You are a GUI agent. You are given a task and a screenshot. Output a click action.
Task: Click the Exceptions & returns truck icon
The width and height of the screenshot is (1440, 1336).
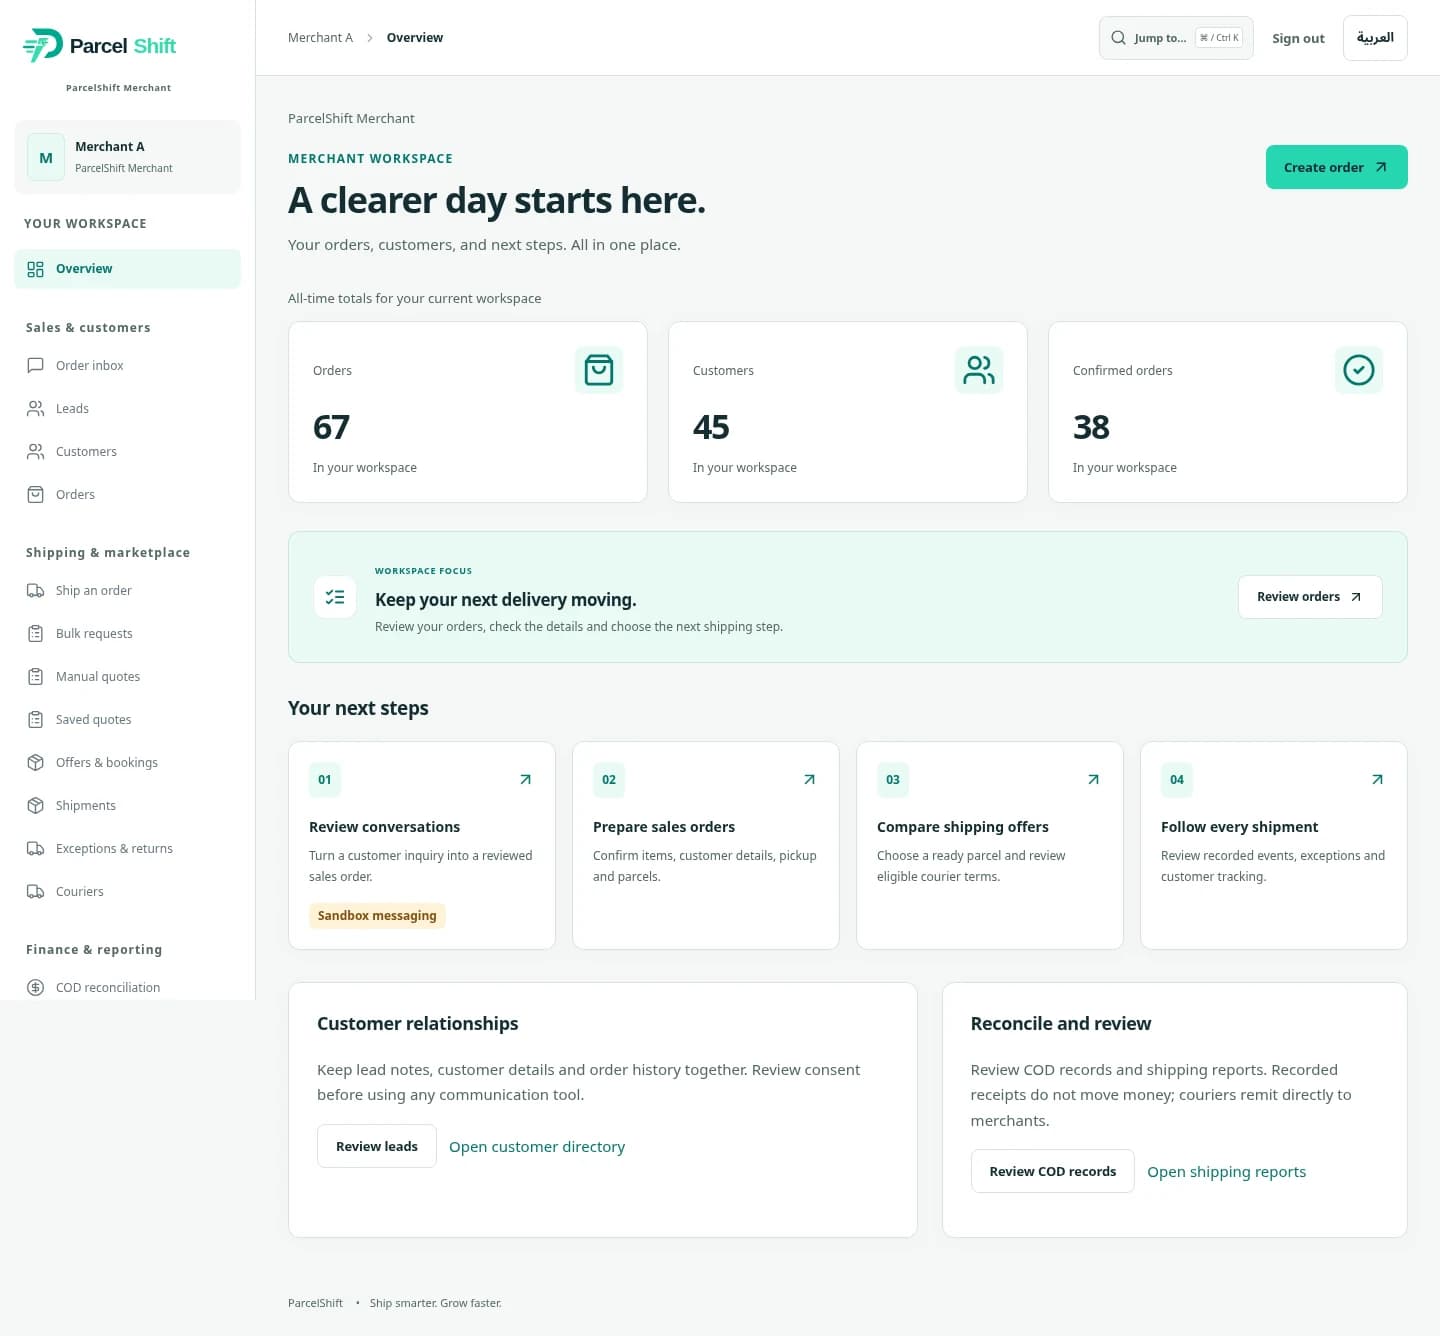point(35,849)
